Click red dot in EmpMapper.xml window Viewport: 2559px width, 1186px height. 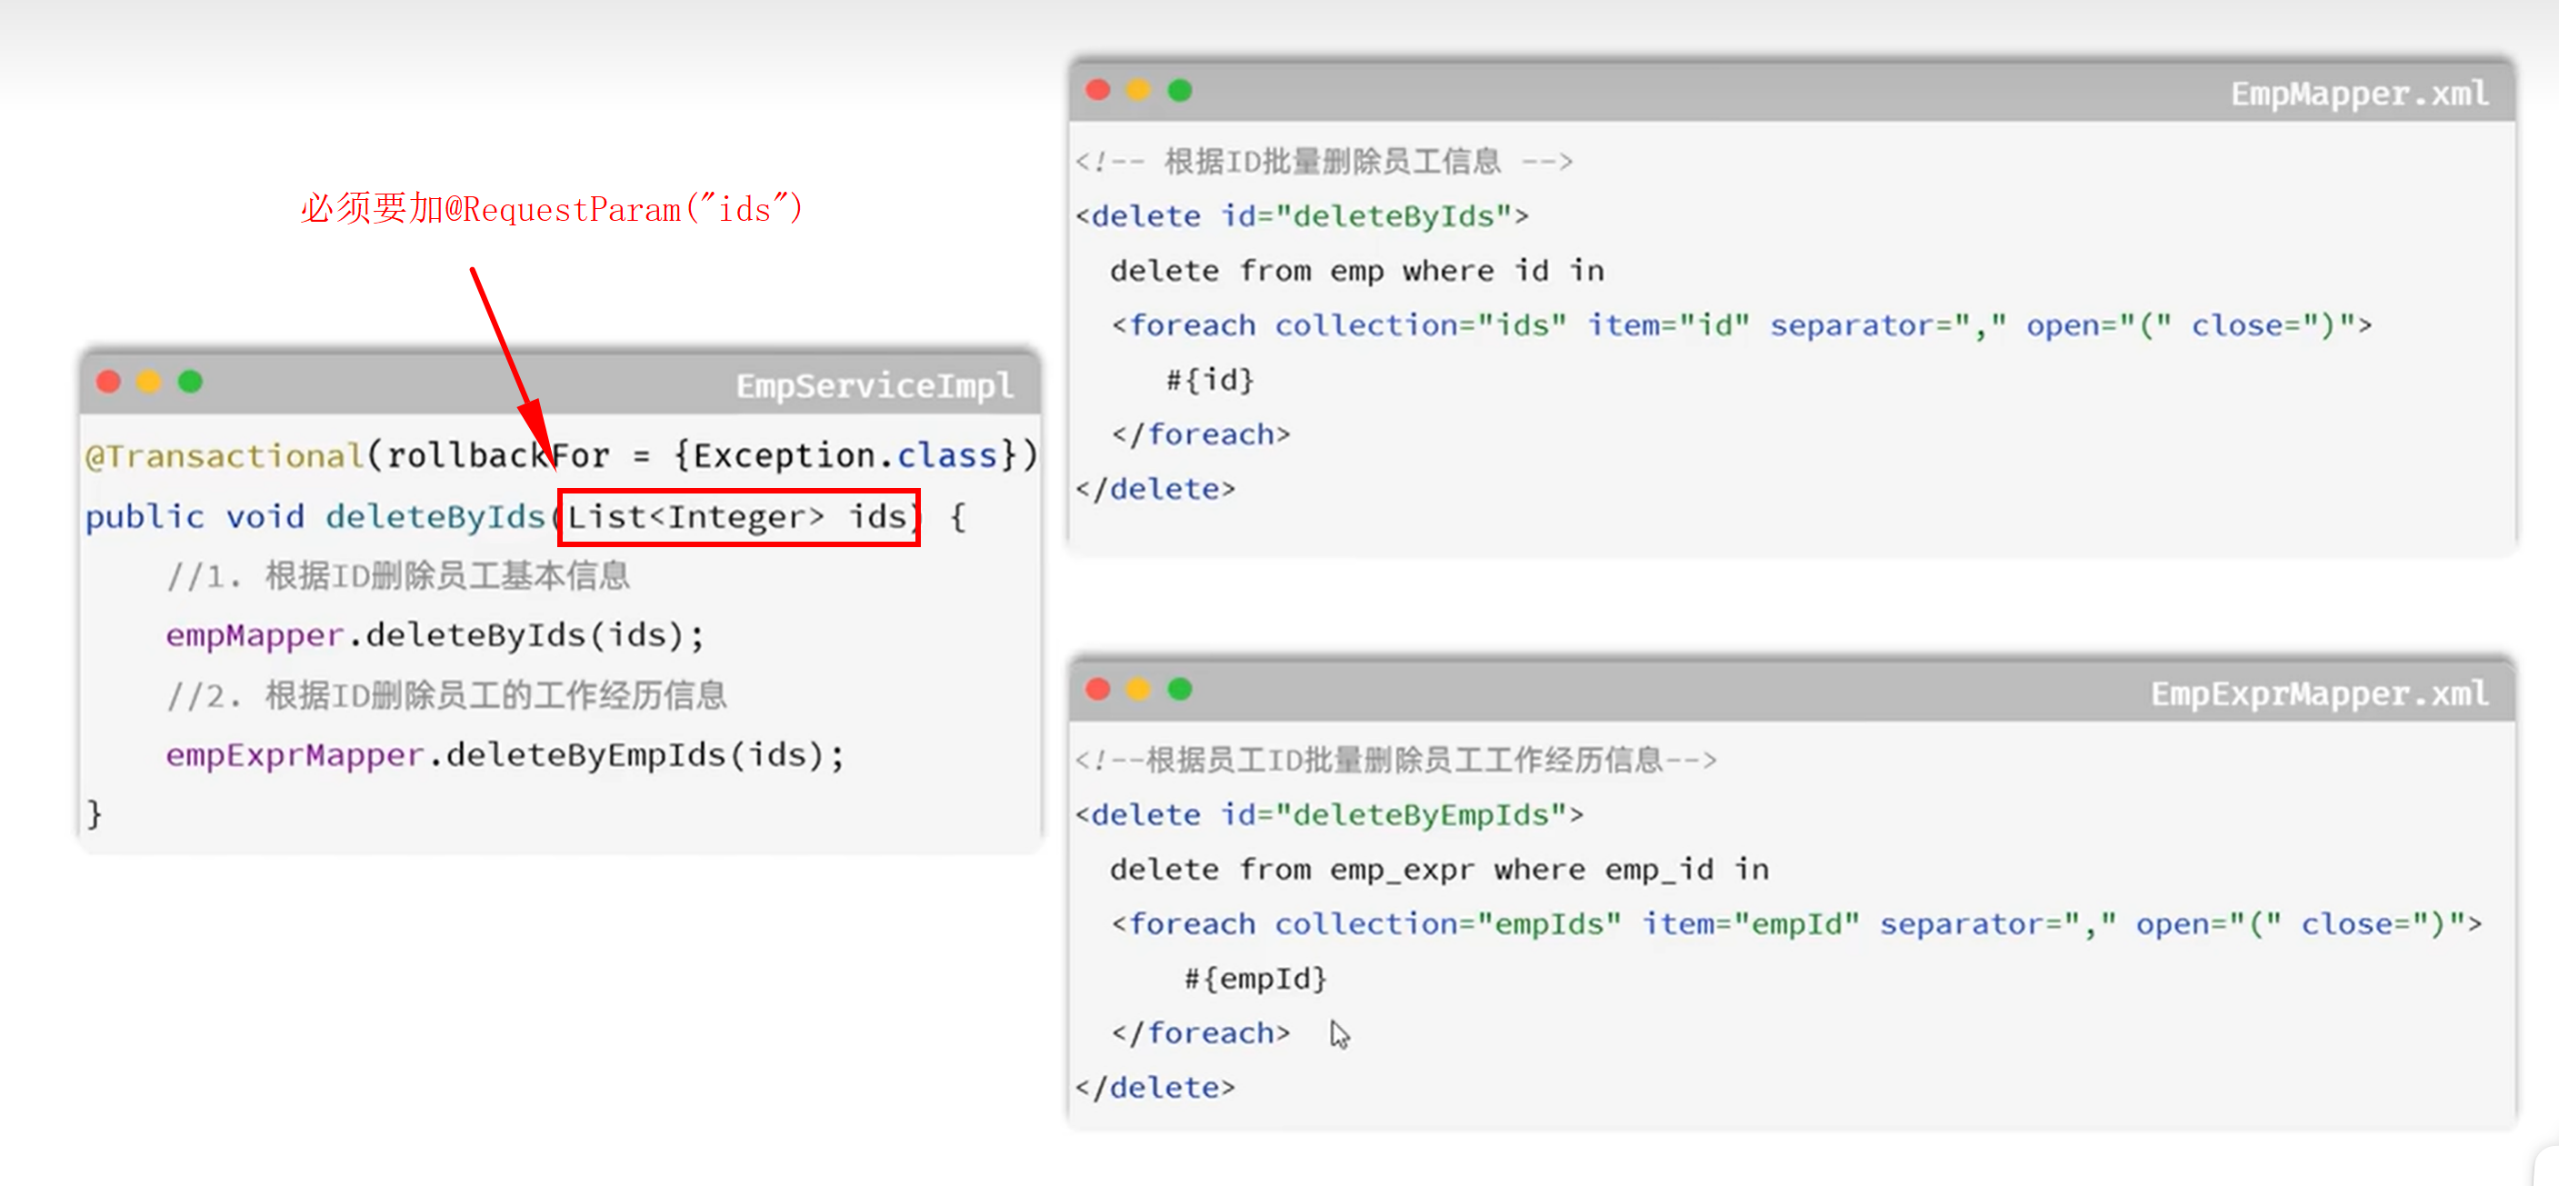click(x=1098, y=90)
